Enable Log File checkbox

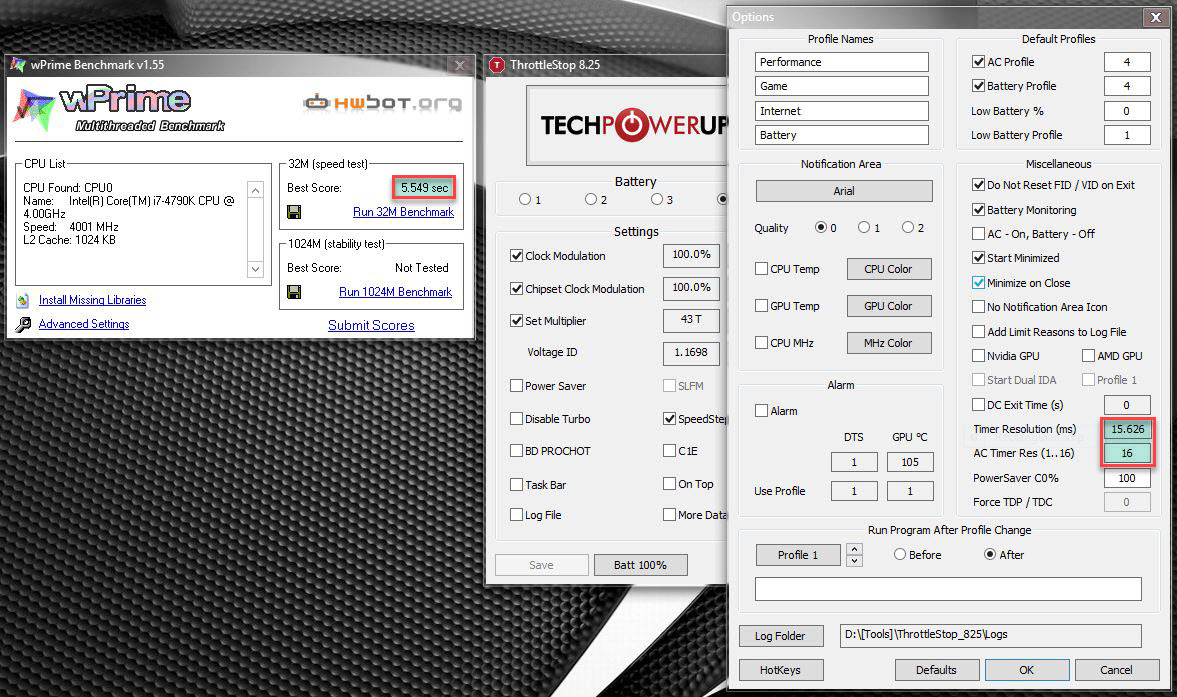coord(516,515)
